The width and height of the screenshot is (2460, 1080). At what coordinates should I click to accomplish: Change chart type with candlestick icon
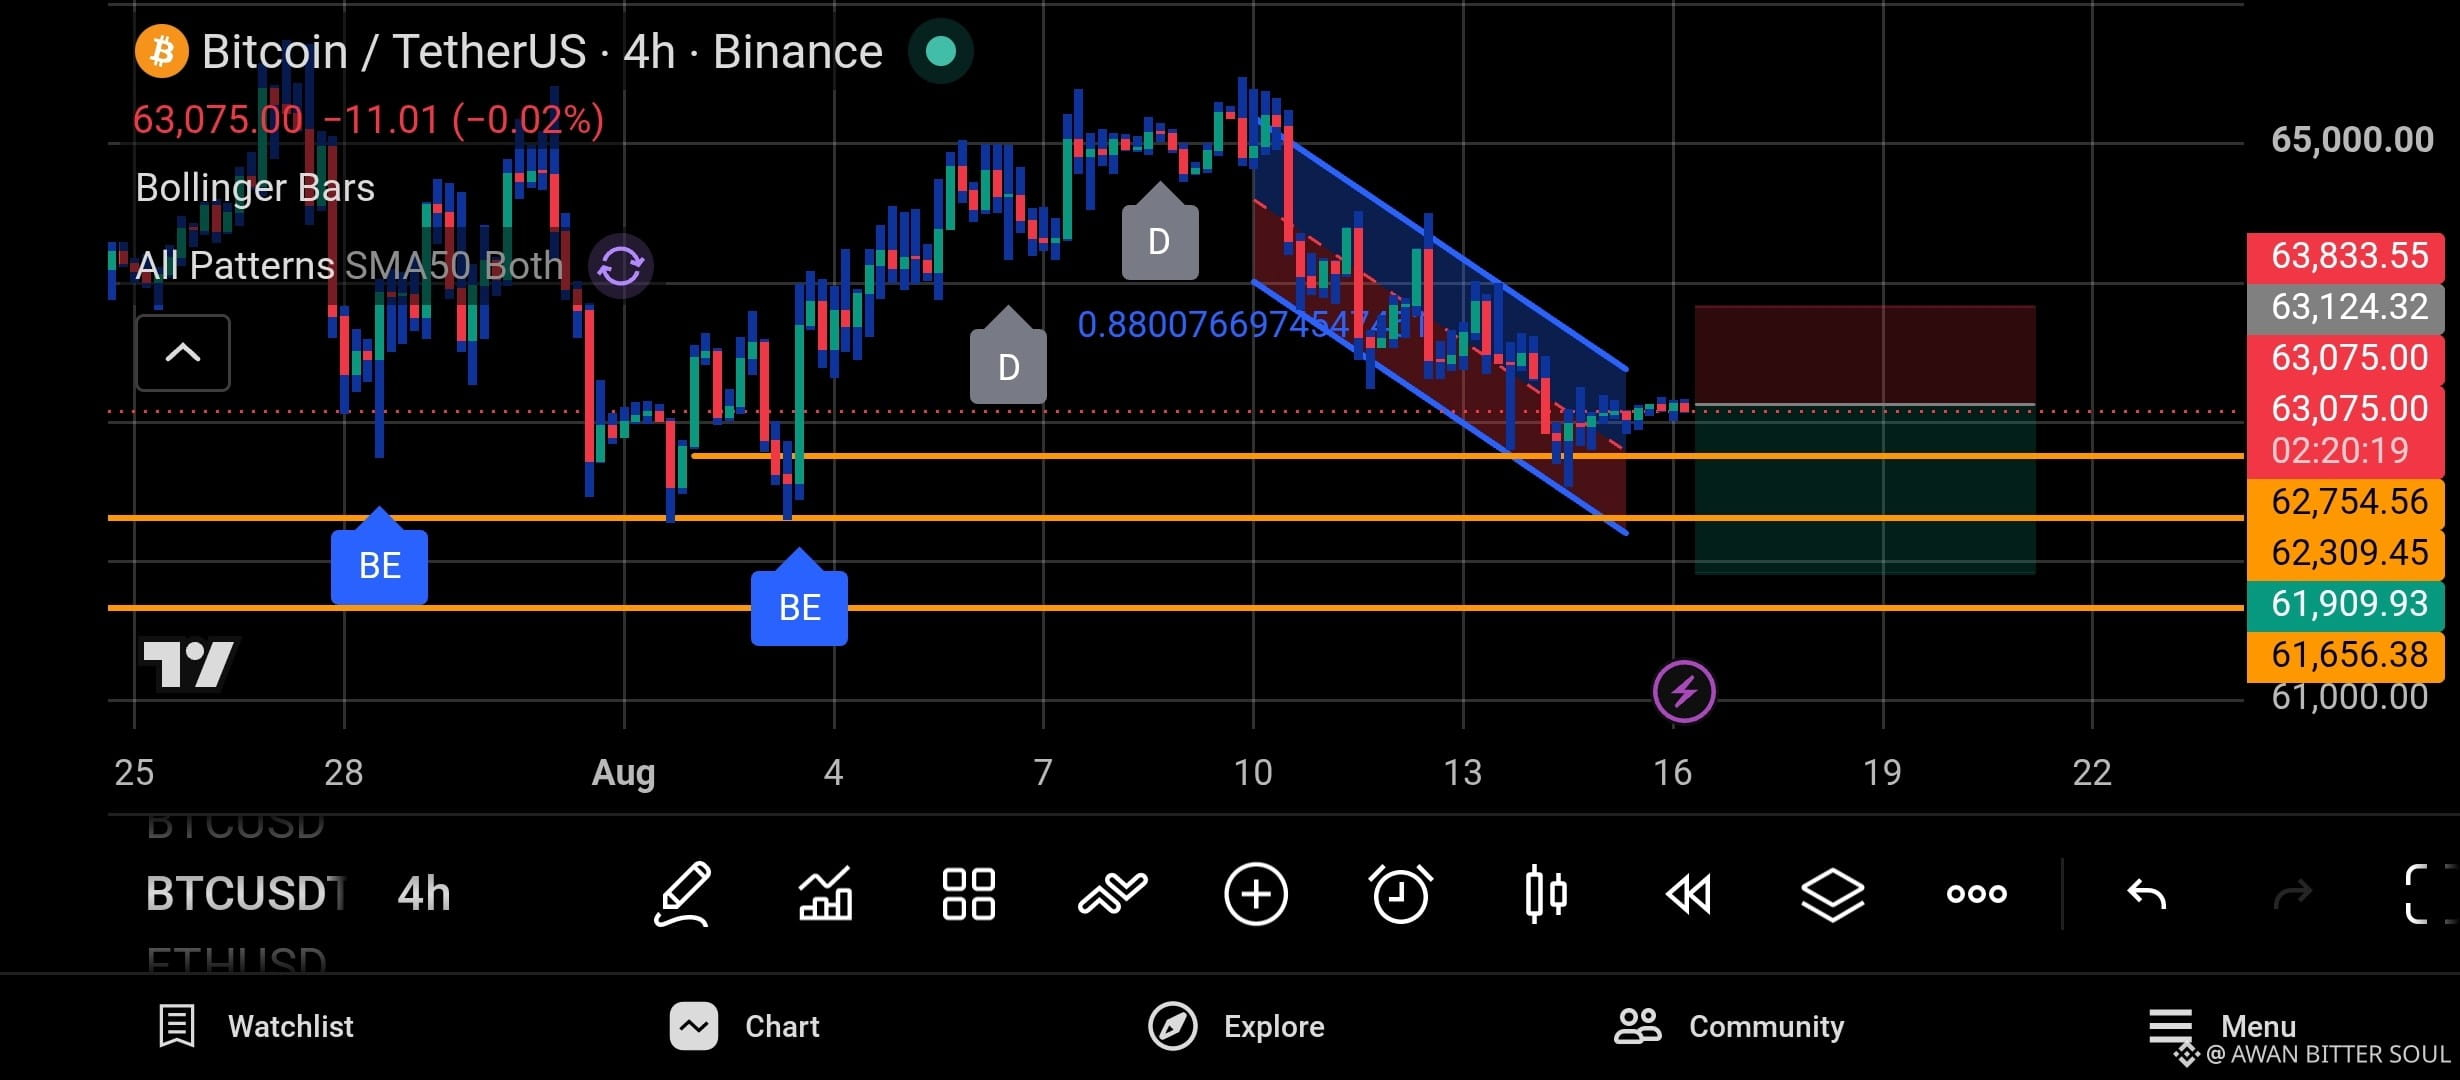tap(1545, 894)
